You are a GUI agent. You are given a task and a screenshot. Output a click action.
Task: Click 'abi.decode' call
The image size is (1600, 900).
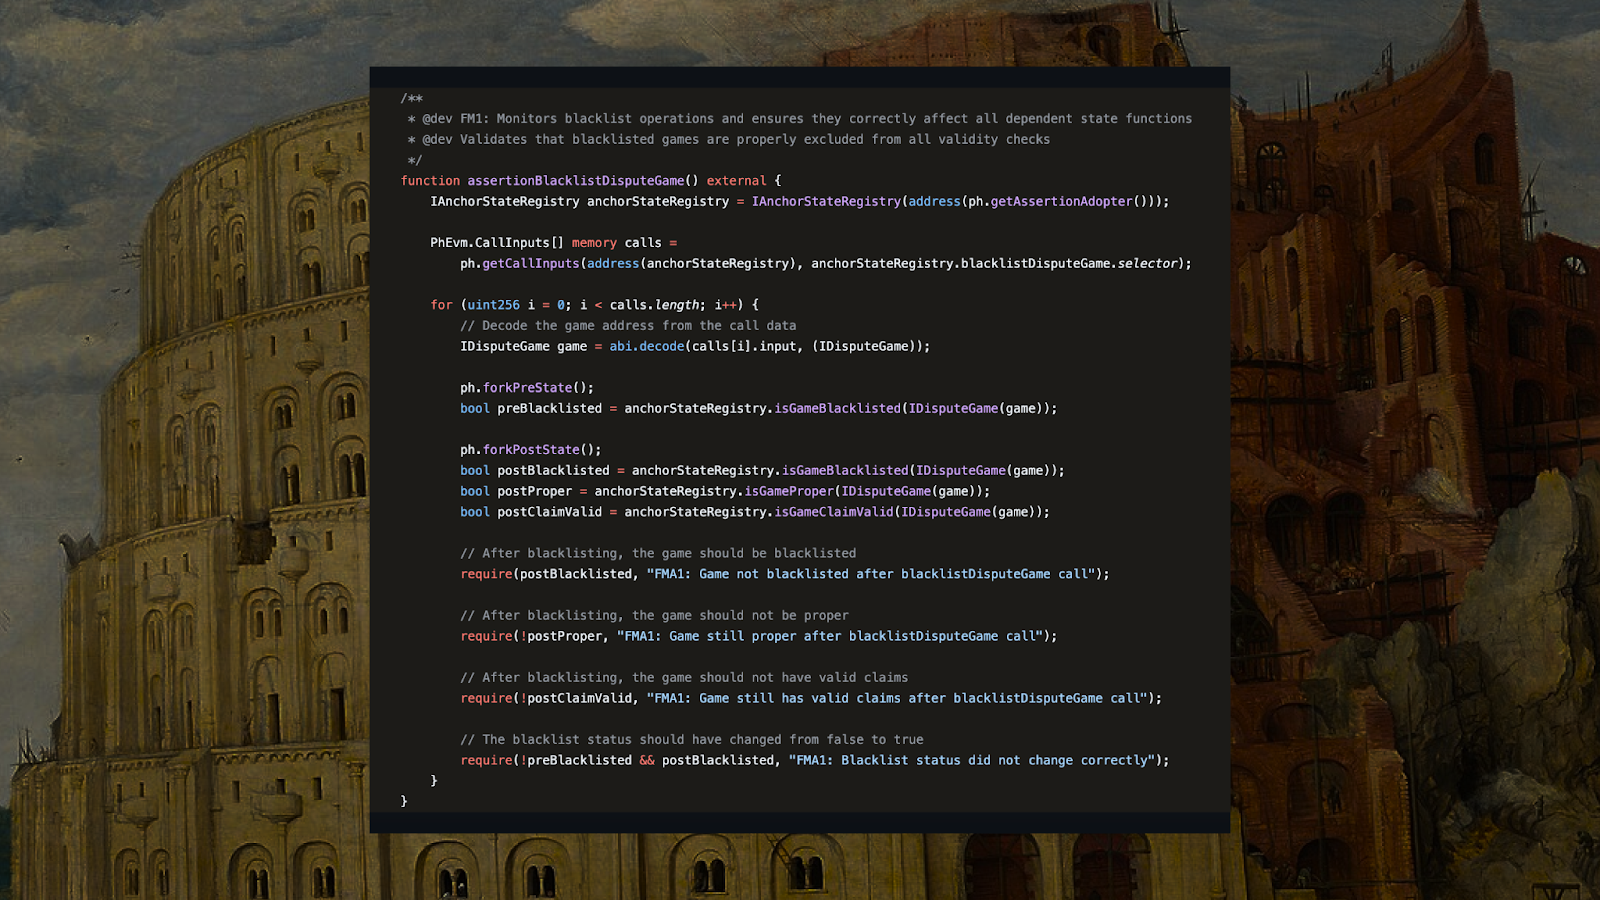[x=647, y=347]
